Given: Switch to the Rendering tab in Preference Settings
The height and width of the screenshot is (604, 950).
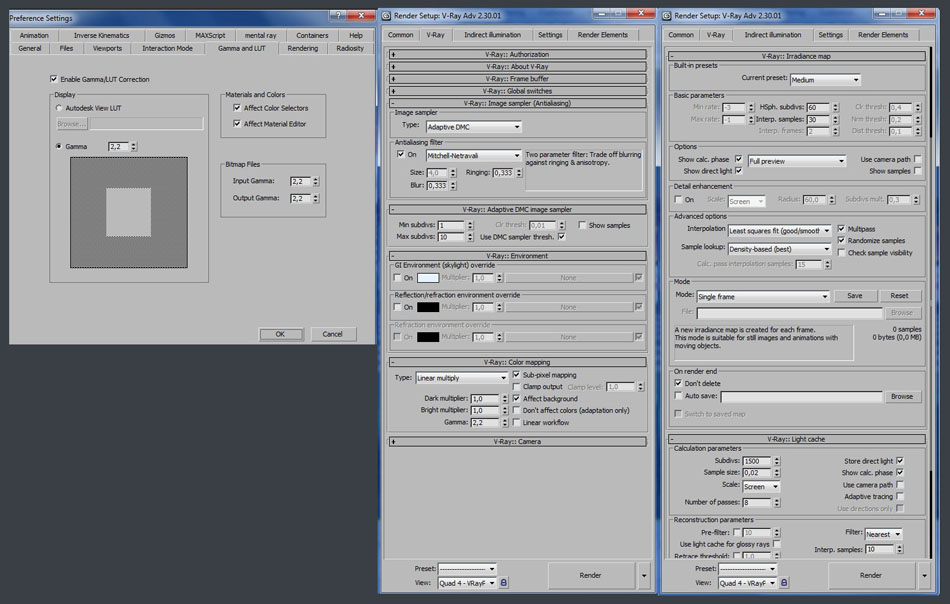Looking at the screenshot, I should [x=302, y=48].
